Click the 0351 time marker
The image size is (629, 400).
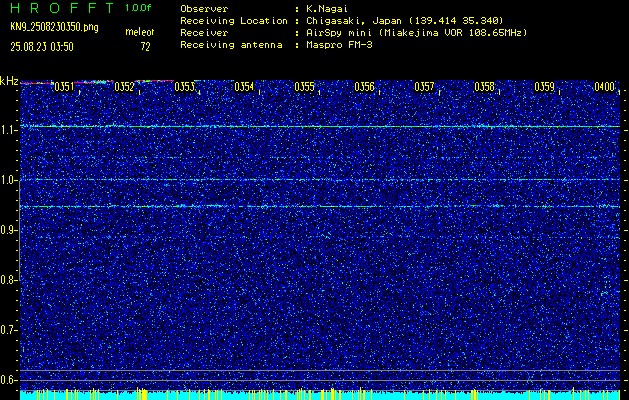[x=64, y=87]
